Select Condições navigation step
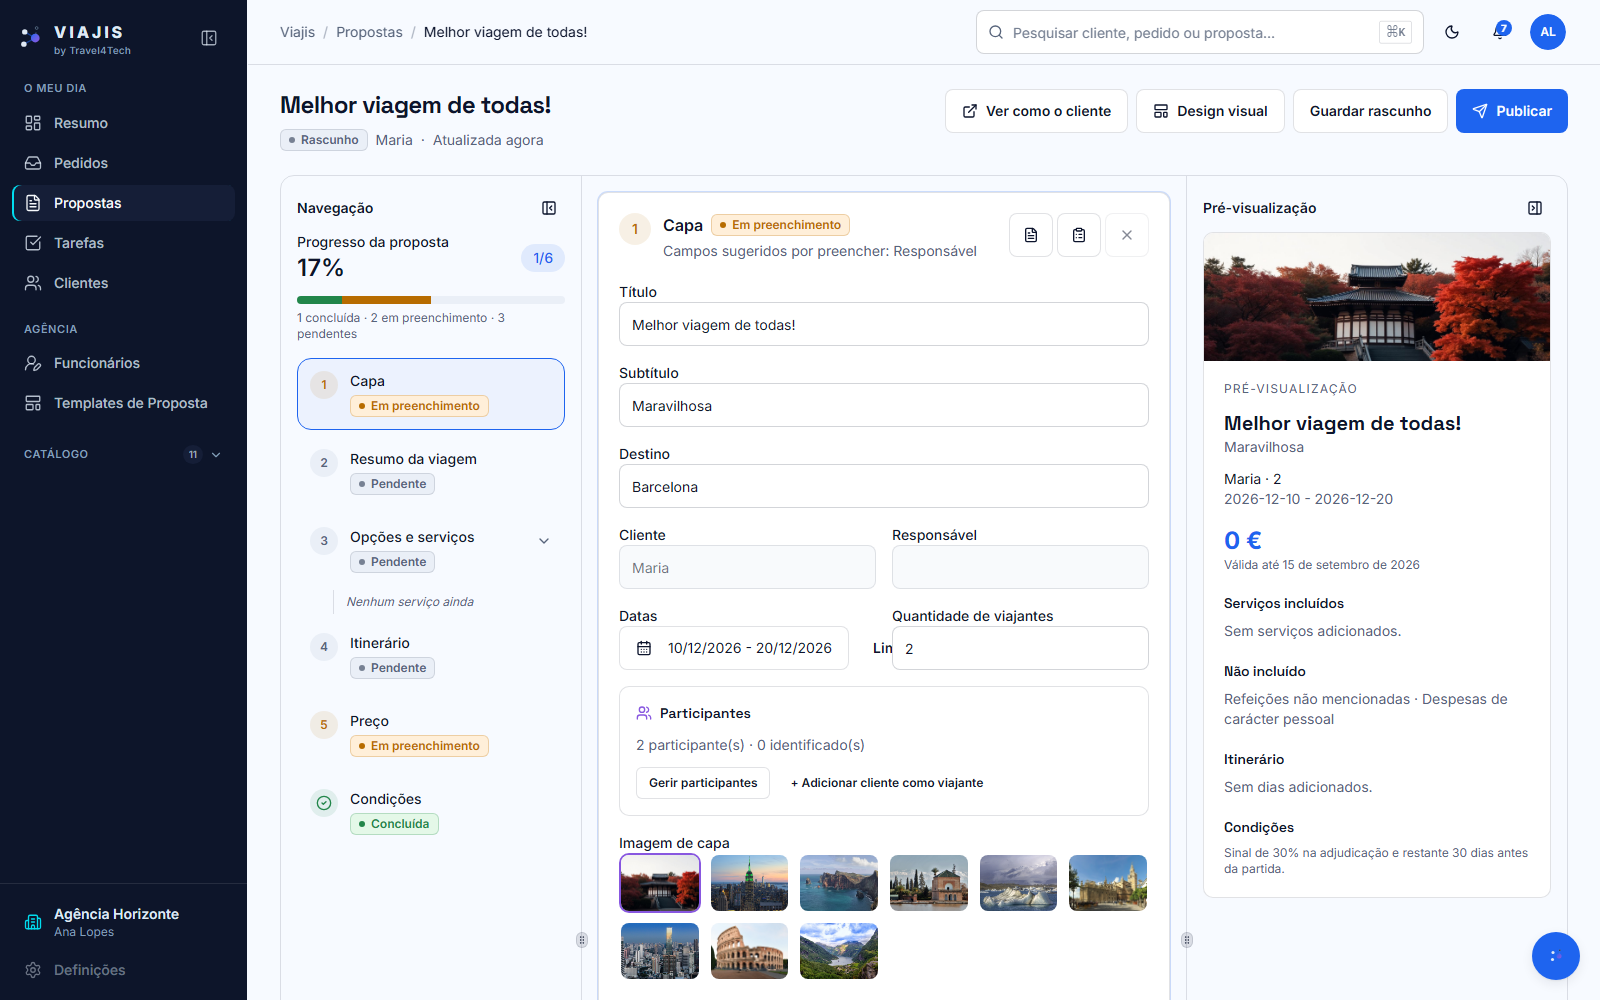The height and width of the screenshot is (1000, 1600). (x=431, y=812)
